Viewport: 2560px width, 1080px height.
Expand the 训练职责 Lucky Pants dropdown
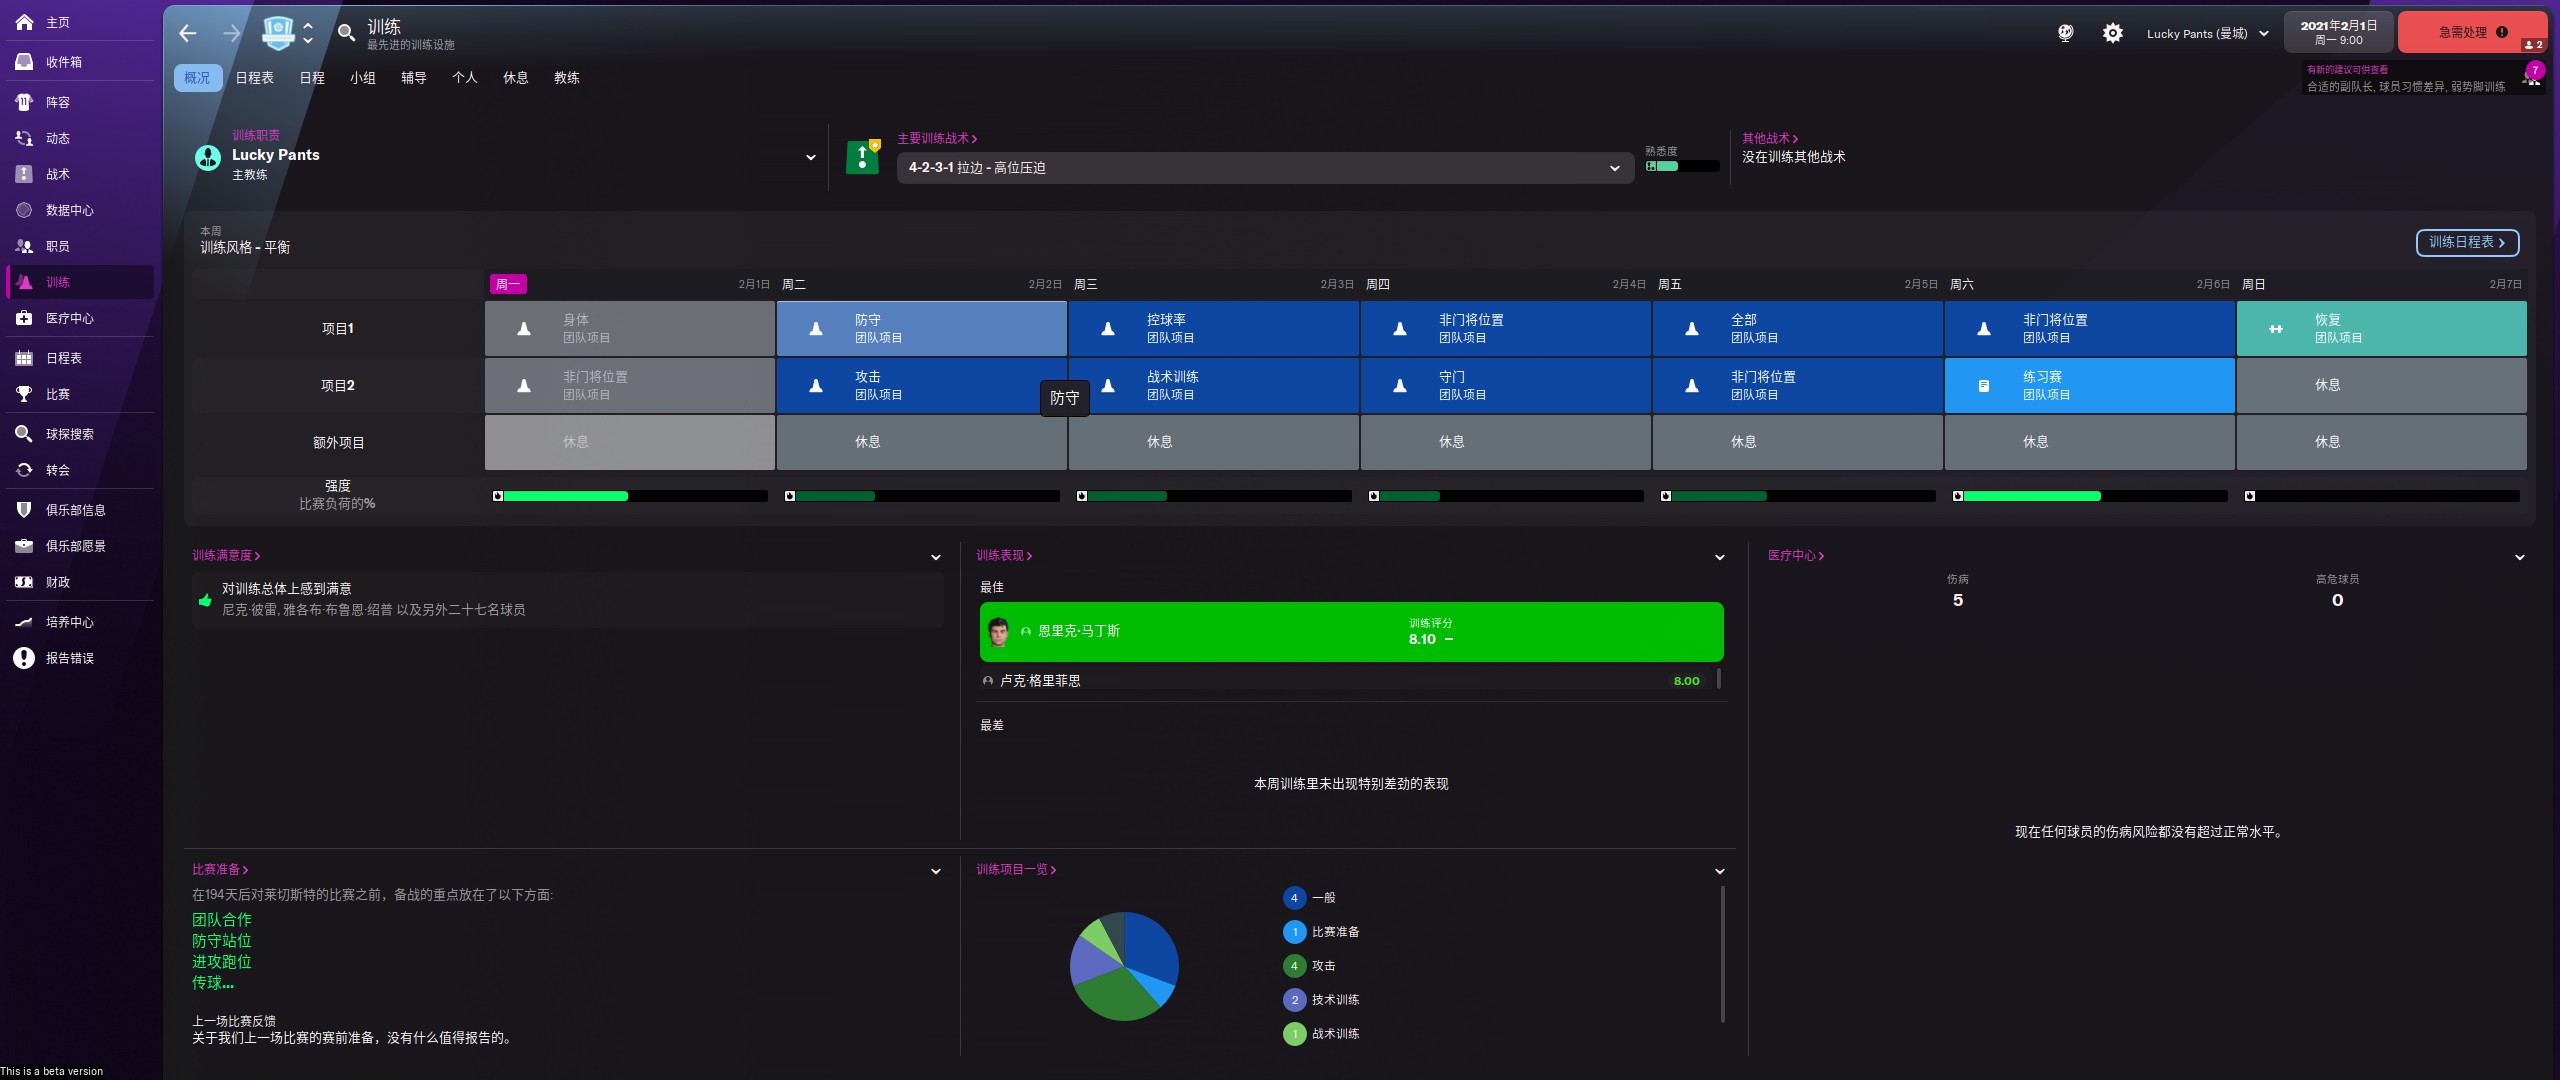click(x=810, y=157)
